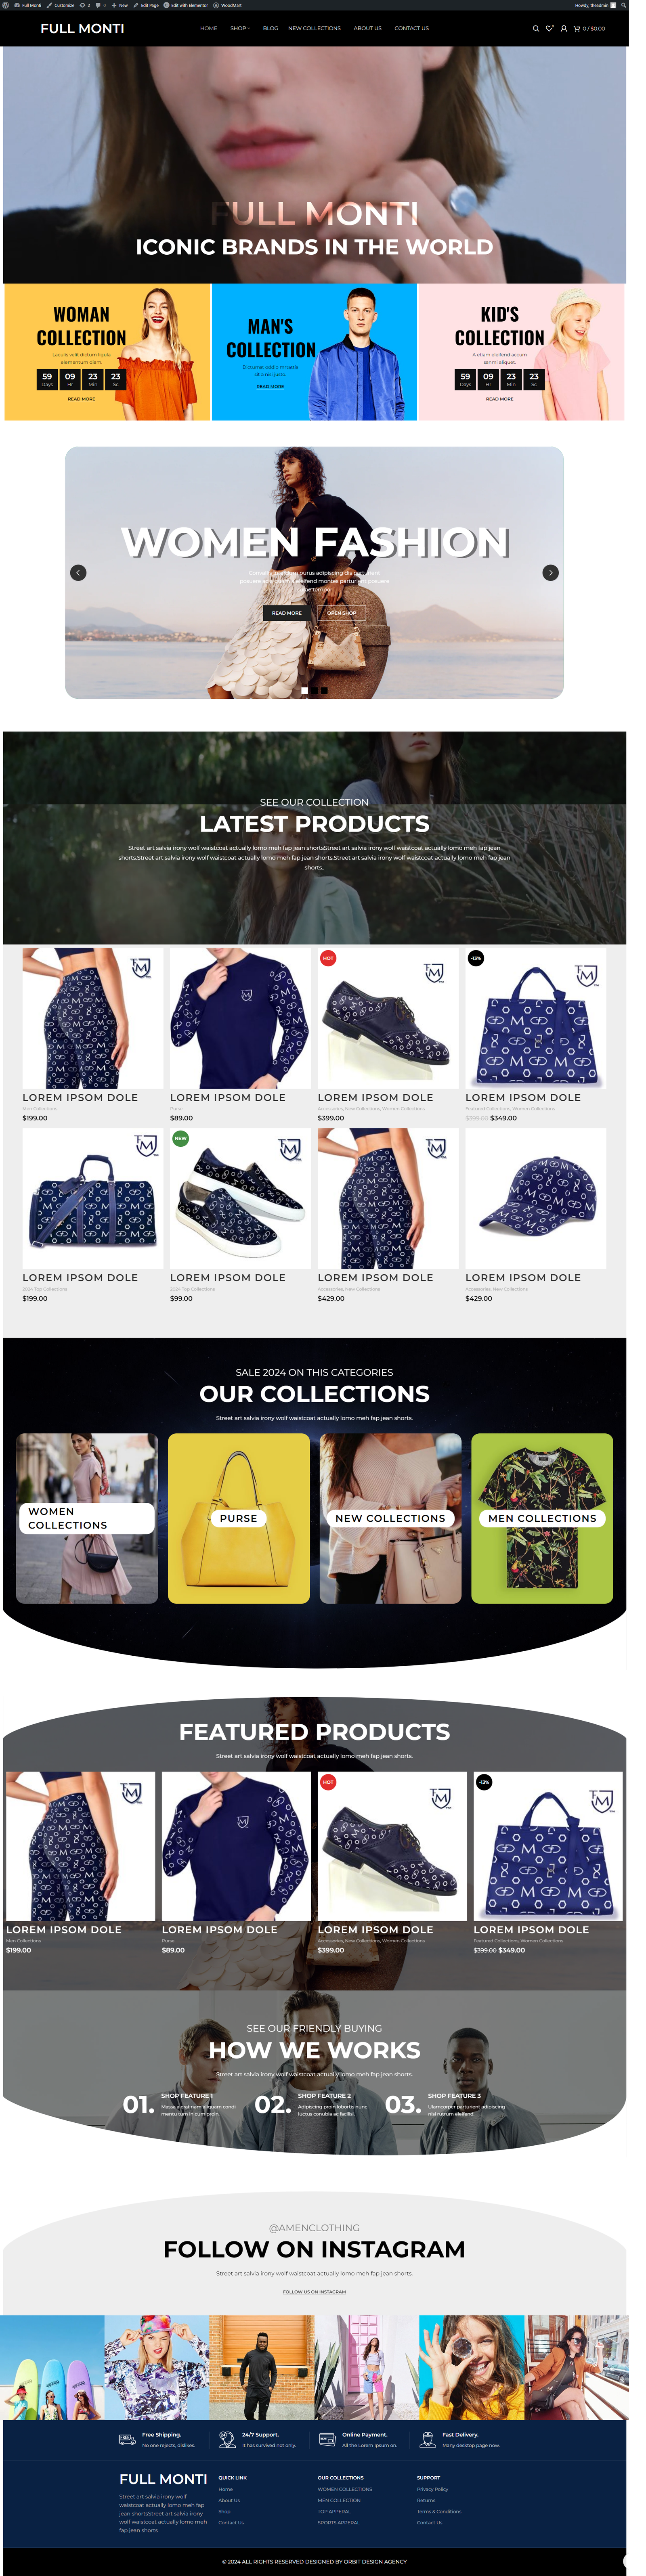Image resolution: width=646 pixels, height=2576 pixels.
Task: Open the Men Collections category tile
Action: click(542, 1518)
